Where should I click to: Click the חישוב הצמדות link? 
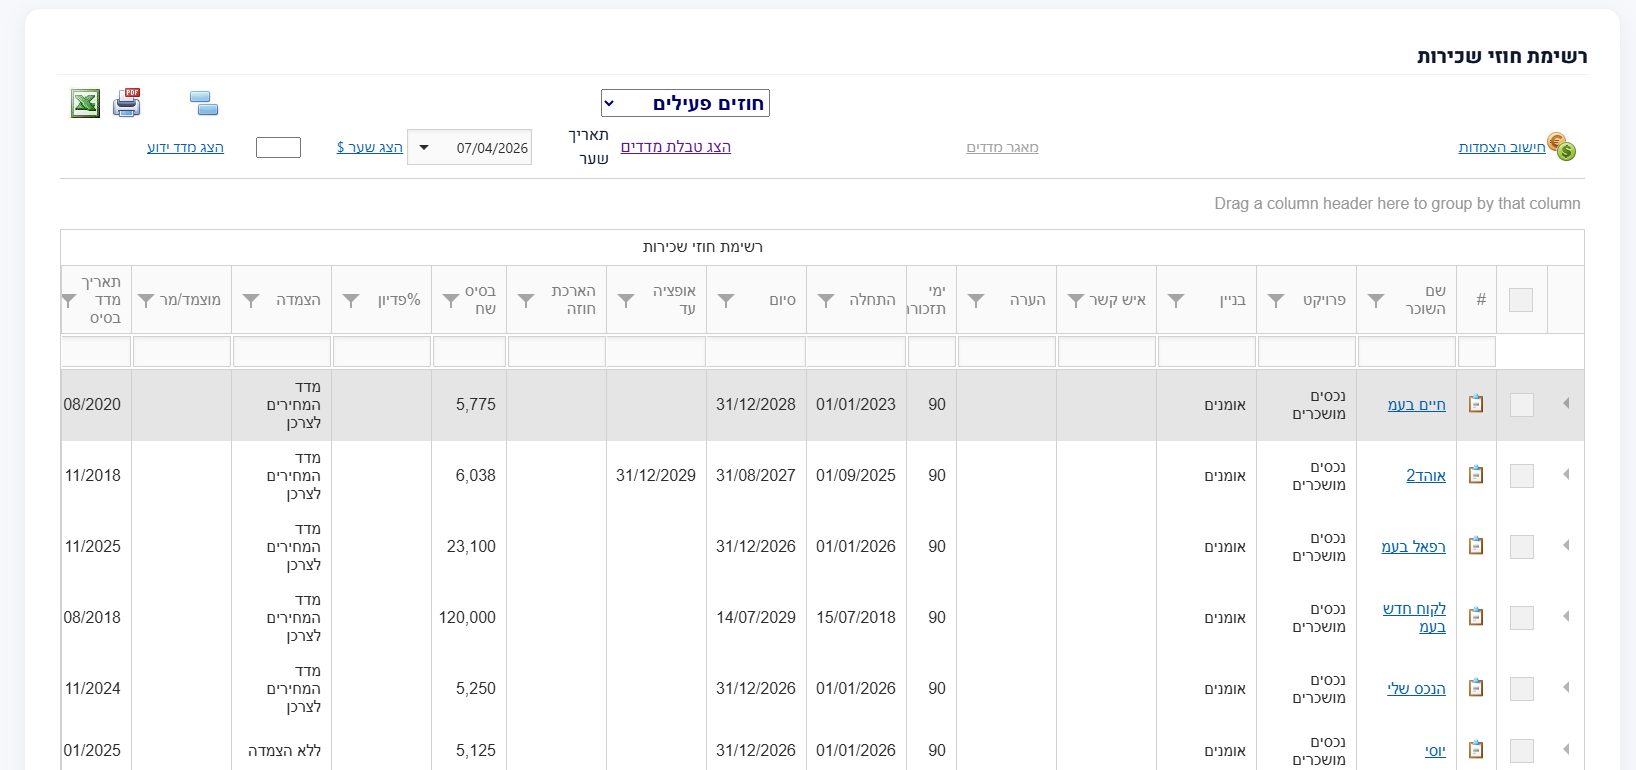click(1502, 147)
